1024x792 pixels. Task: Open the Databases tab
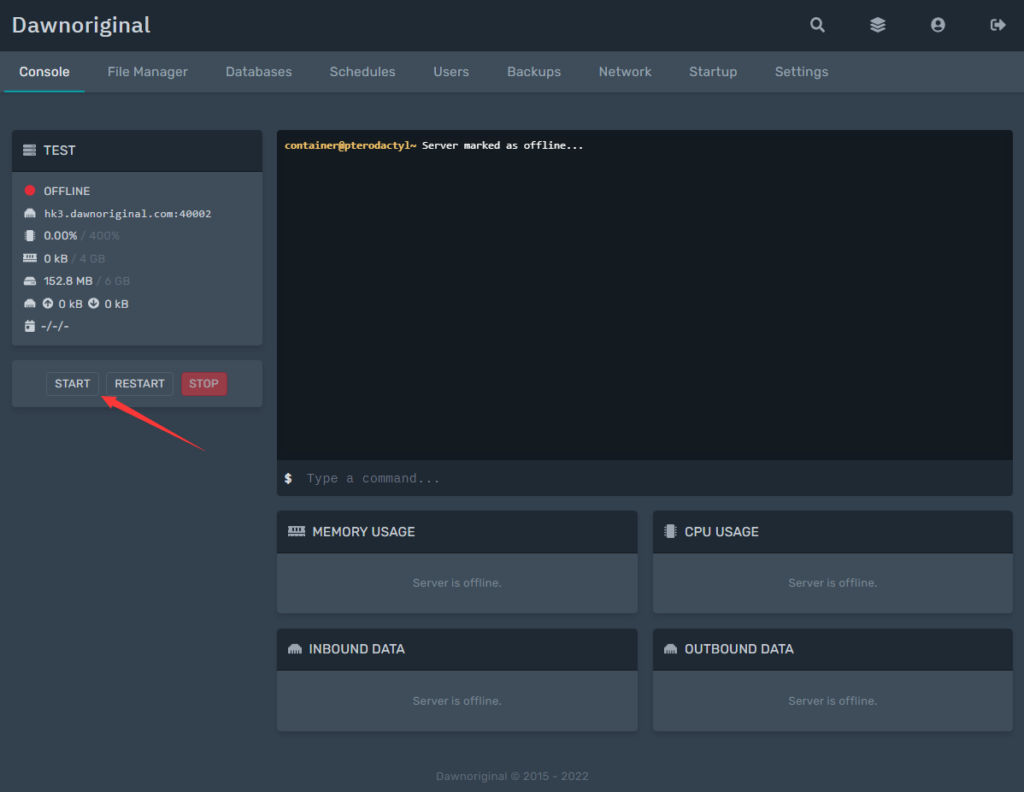(x=259, y=72)
